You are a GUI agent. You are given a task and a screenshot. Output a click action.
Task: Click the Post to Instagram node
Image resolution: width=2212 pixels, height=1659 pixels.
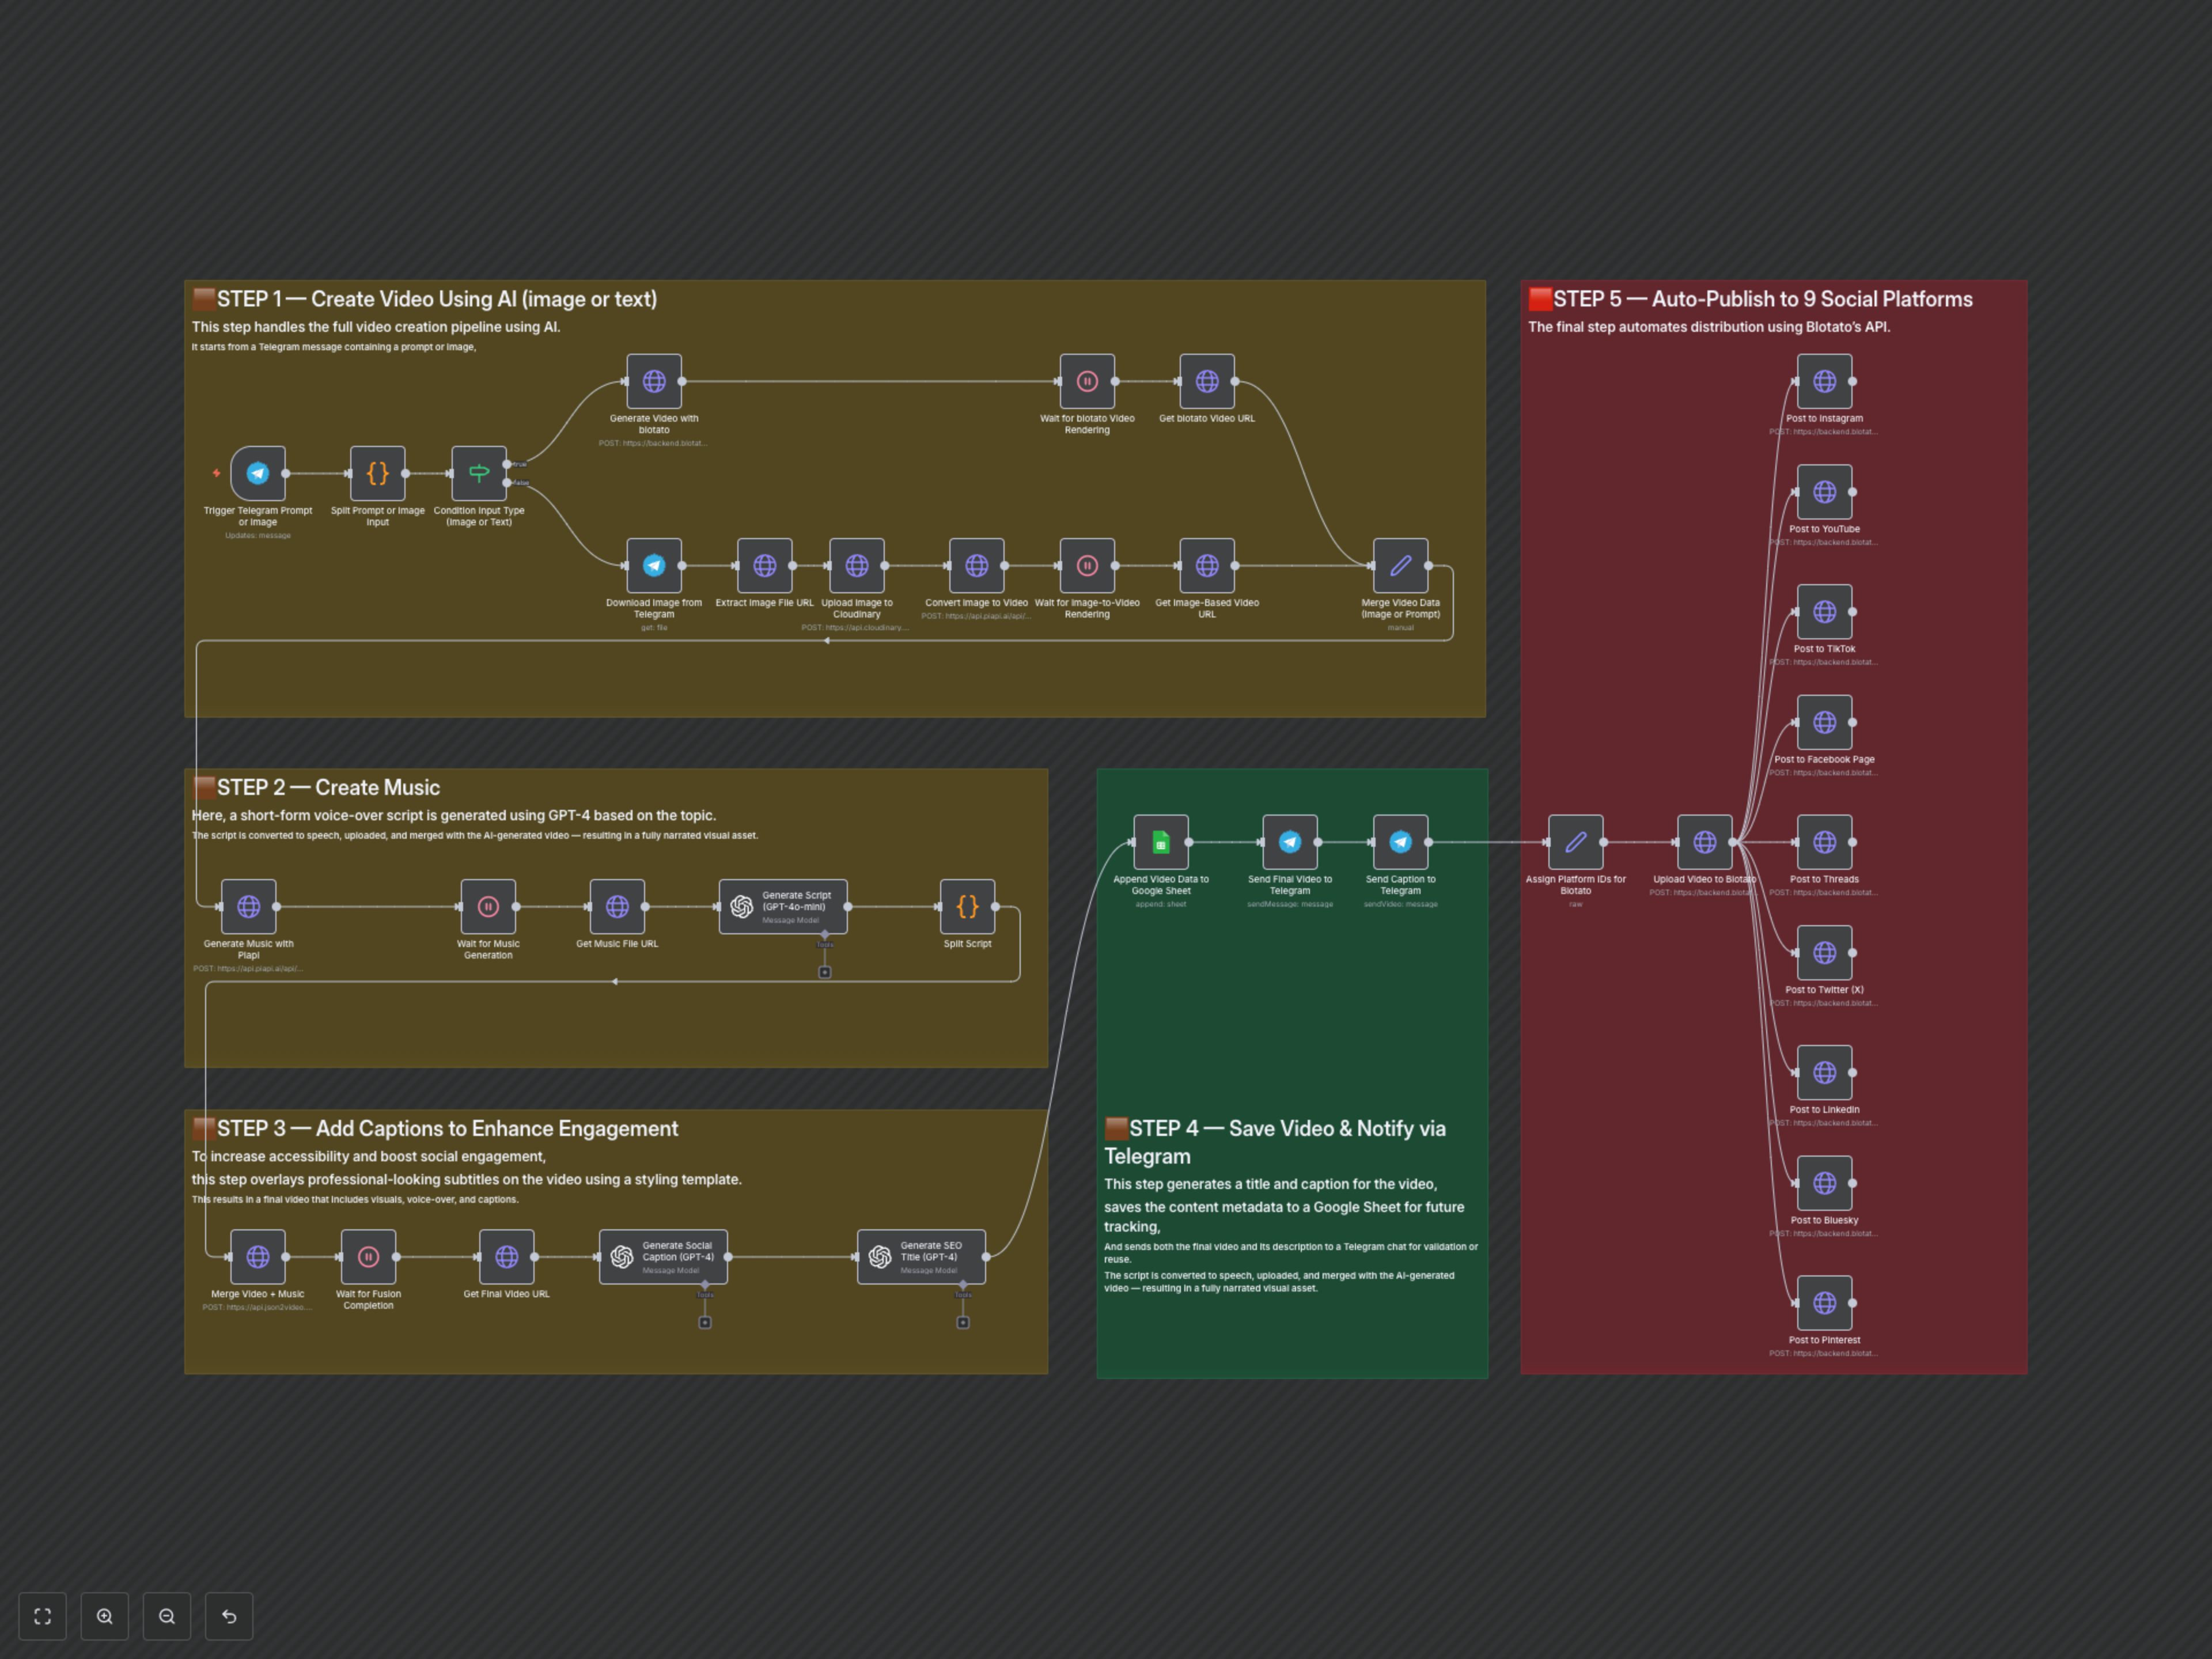[x=1824, y=381]
